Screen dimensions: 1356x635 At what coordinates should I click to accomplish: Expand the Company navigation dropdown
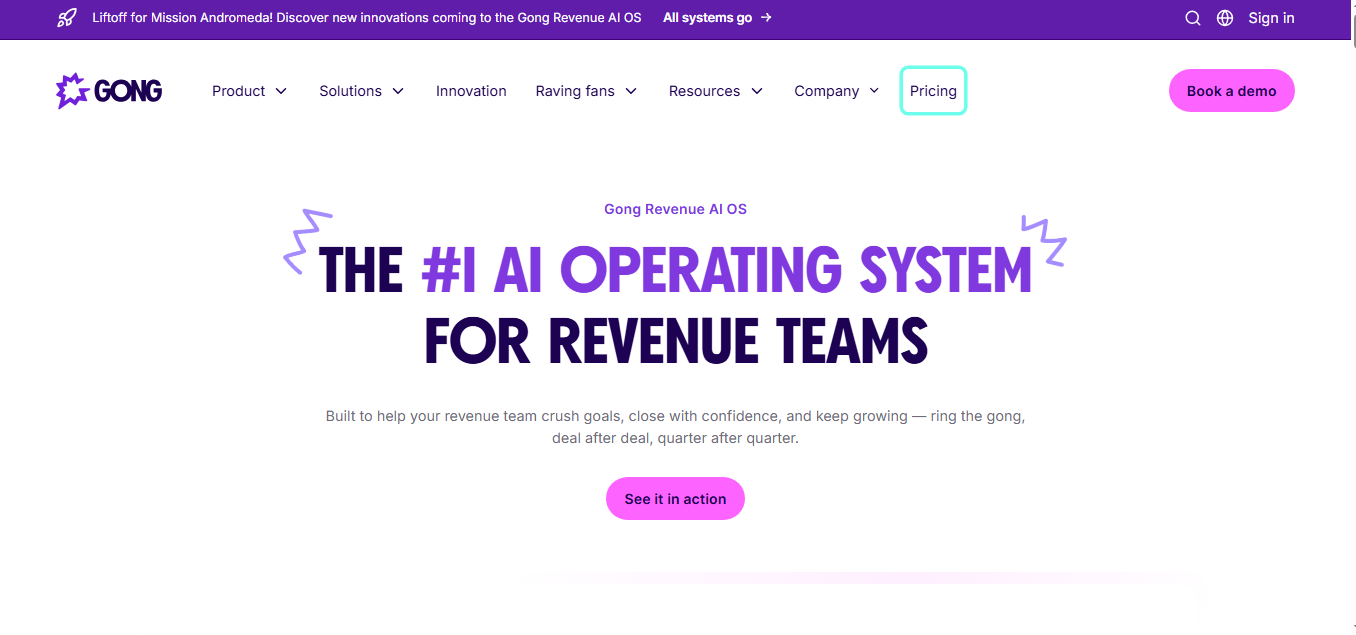(x=836, y=91)
